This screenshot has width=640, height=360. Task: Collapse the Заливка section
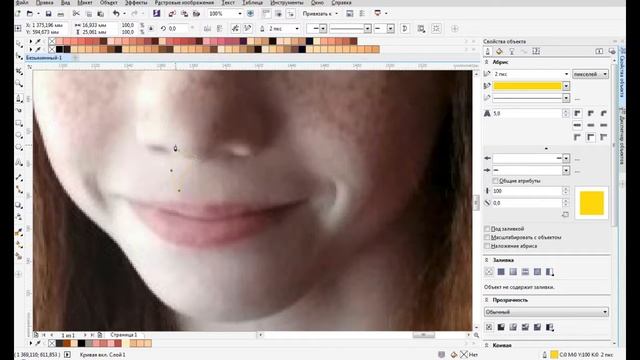pyautogui.click(x=487, y=260)
